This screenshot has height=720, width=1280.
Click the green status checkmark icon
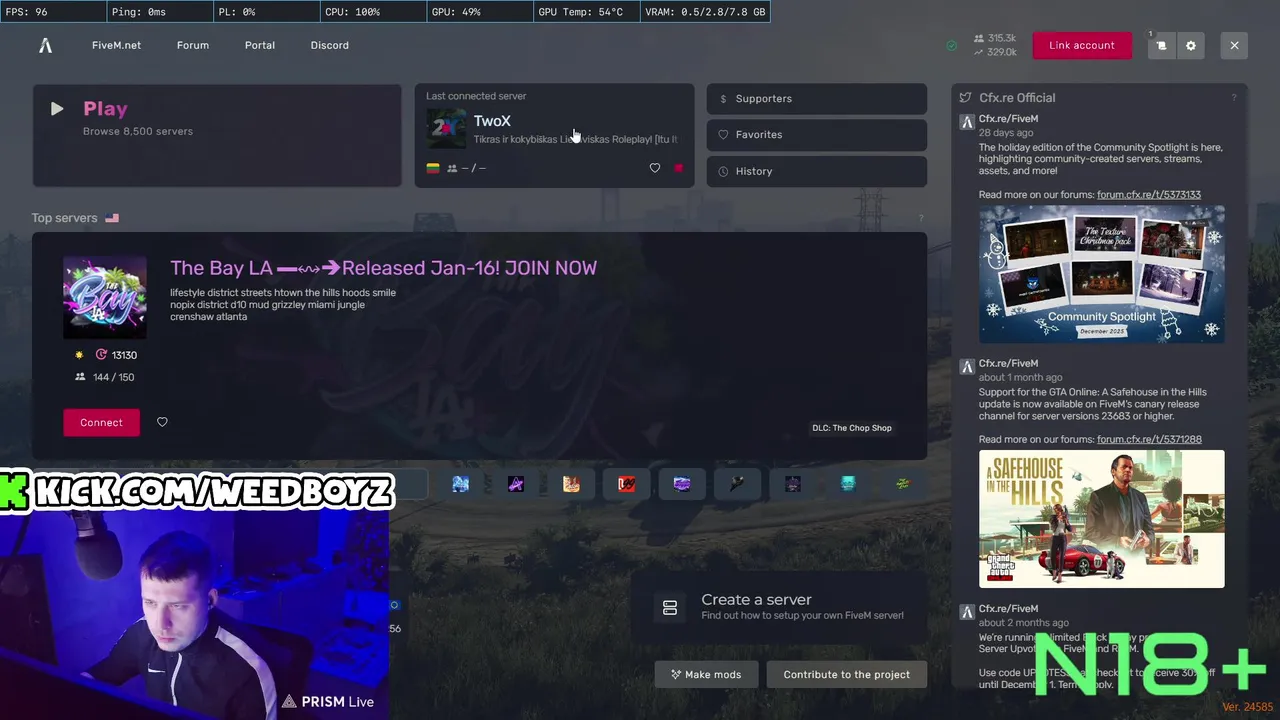point(951,46)
